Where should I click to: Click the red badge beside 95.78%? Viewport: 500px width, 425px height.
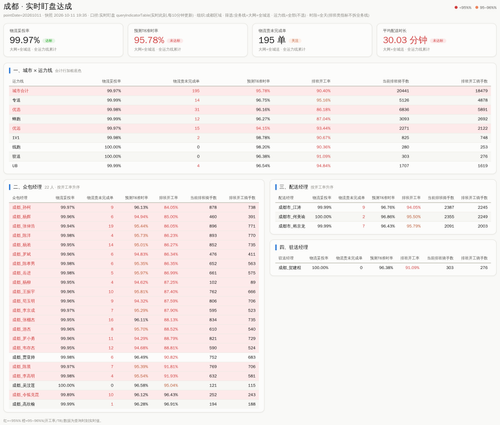[x=175, y=41]
